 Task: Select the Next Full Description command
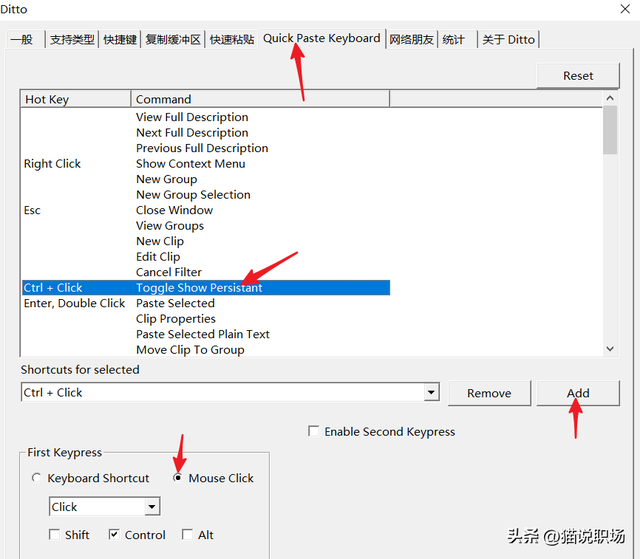coord(192,133)
